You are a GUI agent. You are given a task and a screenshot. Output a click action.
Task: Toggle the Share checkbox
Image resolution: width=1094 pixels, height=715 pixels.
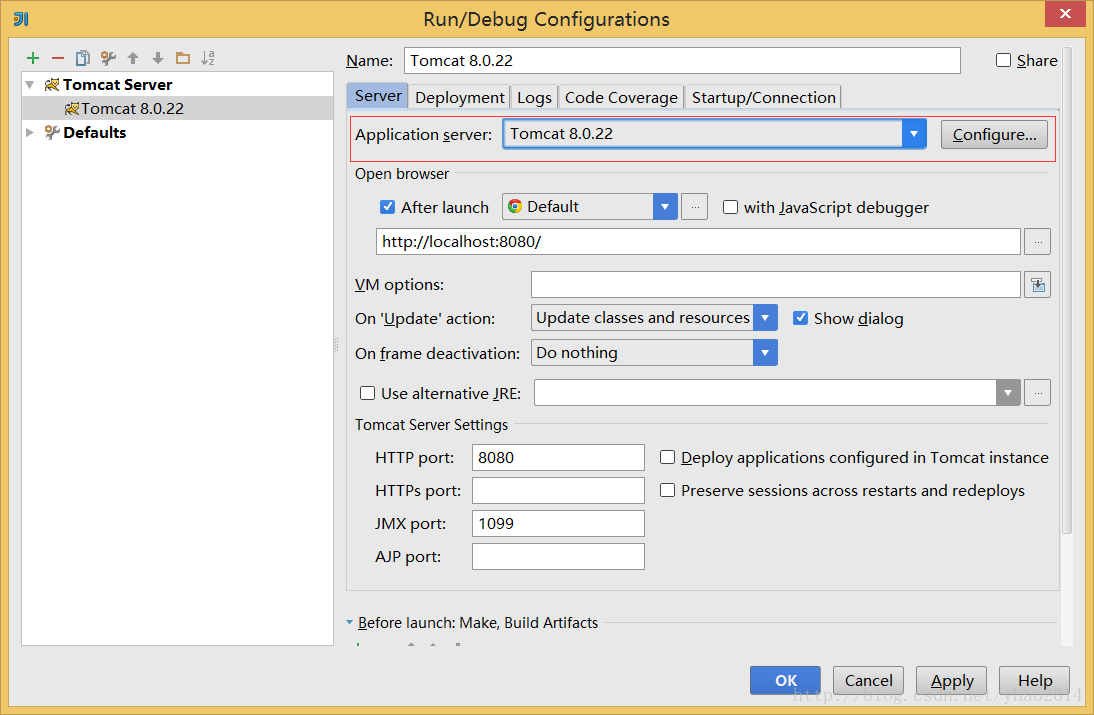coord(1003,60)
